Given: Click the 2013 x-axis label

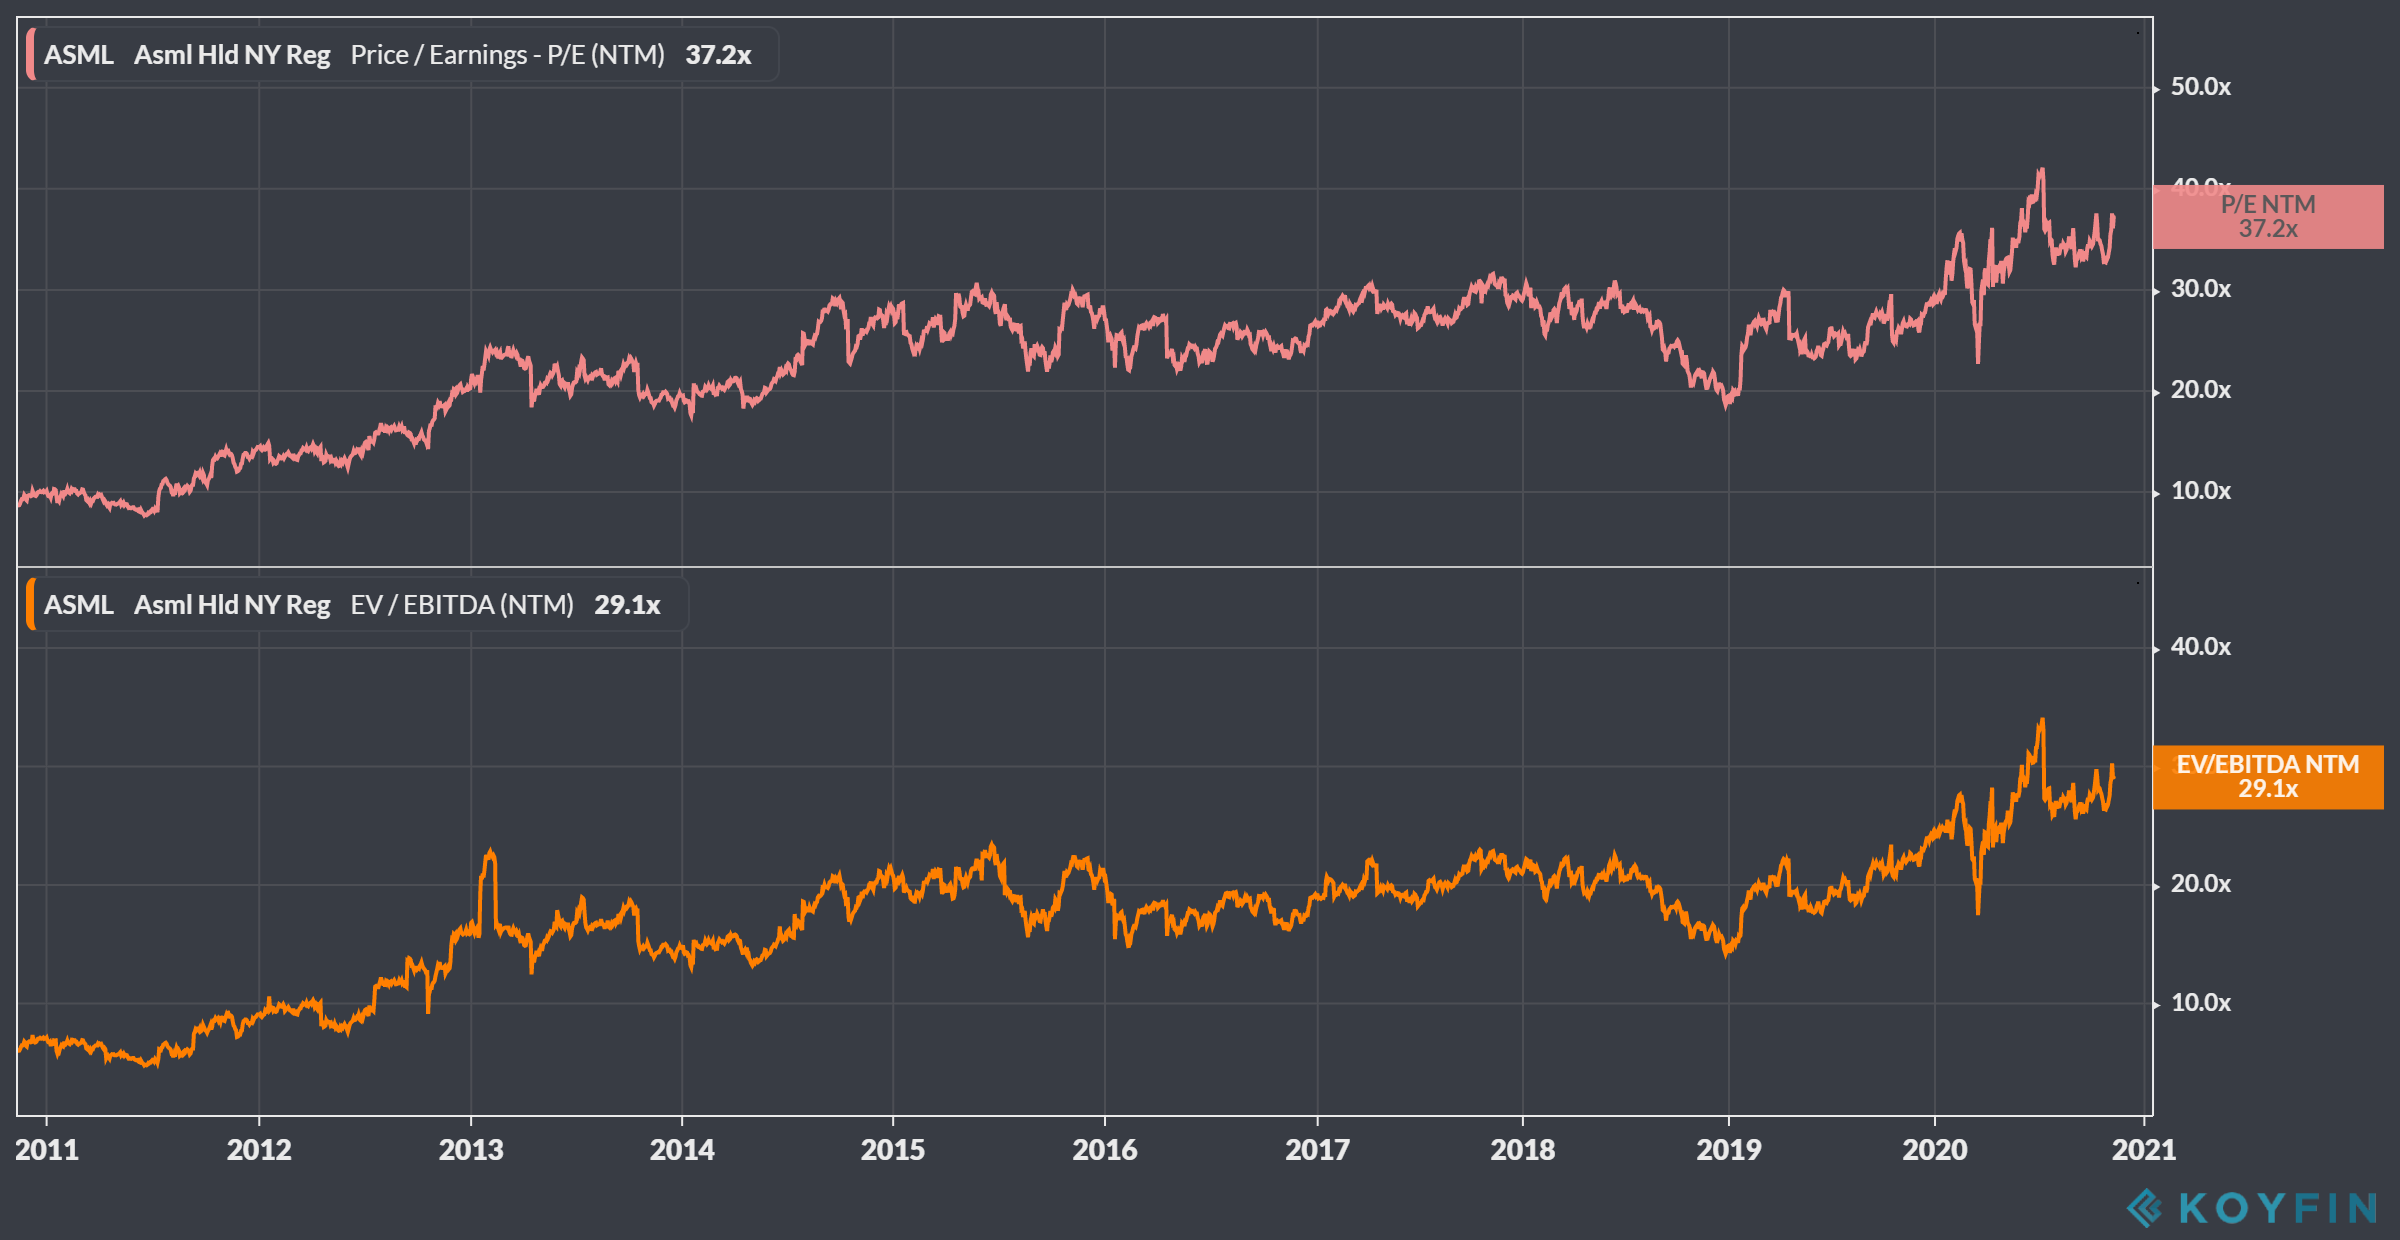Looking at the screenshot, I should pyautogui.click(x=471, y=1150).
